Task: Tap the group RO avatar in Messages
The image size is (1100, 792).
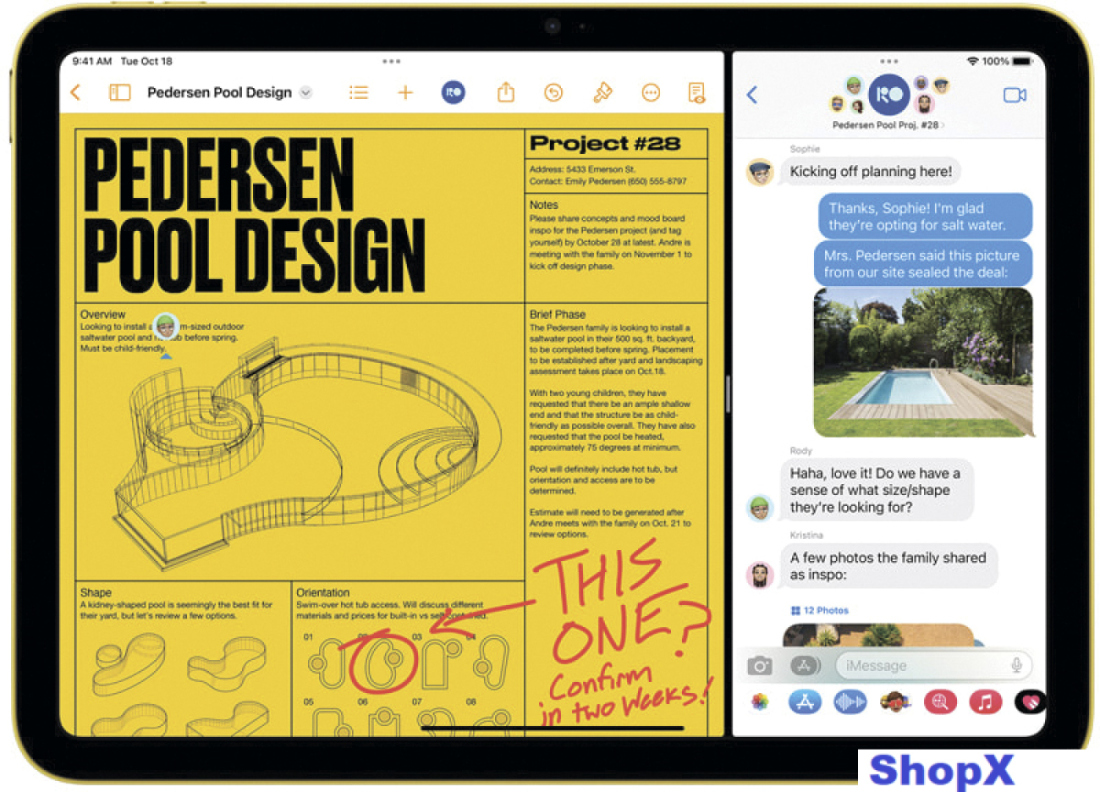Action: tap(889, 95)
